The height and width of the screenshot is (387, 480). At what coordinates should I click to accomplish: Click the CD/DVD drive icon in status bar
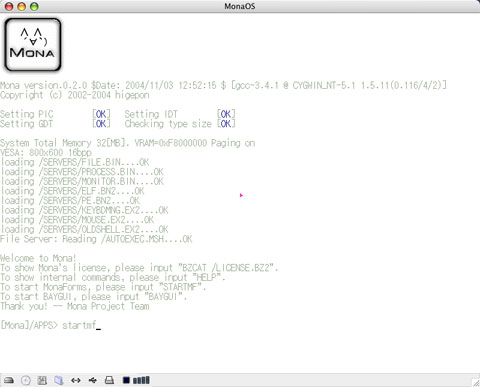[26, 380]
